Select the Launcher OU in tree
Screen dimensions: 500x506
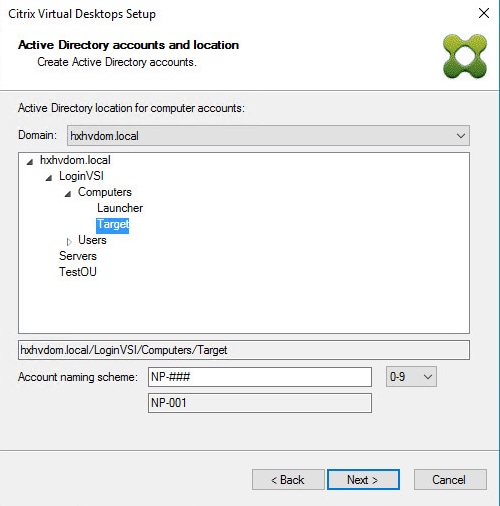click(120, 208)
